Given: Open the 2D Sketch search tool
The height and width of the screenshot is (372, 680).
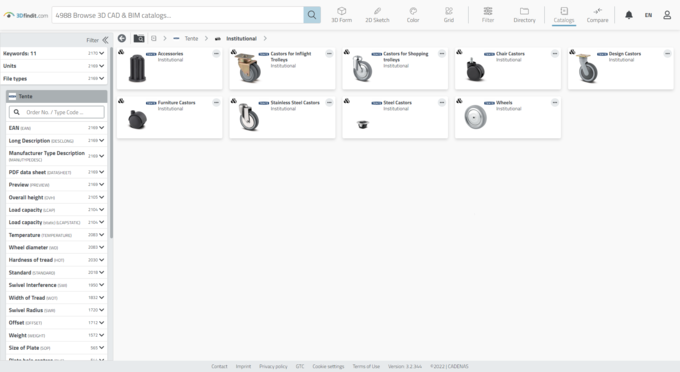Looking at the screenshot, I should [x=377, y=15].
